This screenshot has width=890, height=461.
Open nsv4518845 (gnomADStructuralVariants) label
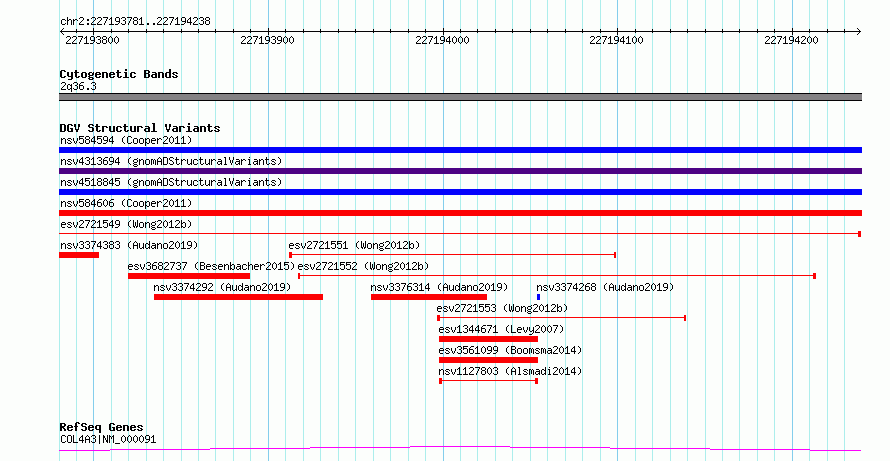click(x=171, y=182)
